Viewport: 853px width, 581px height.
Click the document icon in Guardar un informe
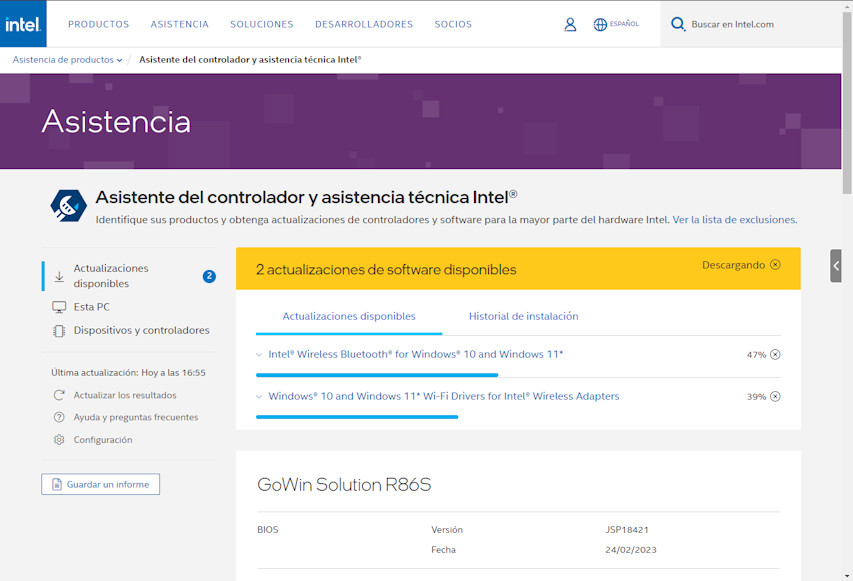57,484
